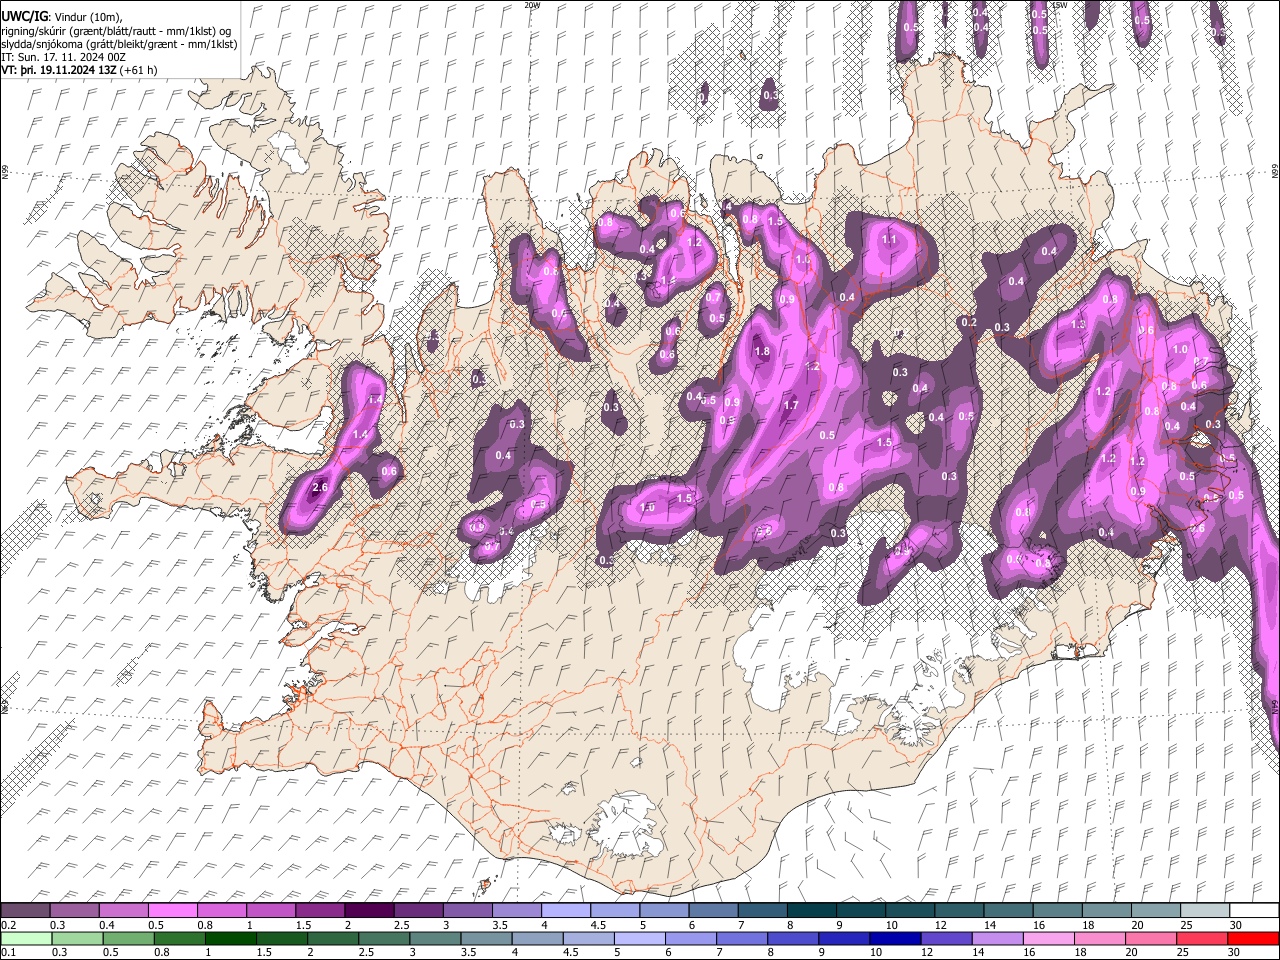
Task: Pick the magenta-purple swatch labeled 1.5 in the purple scale
Action: click(x=320, y=910)
